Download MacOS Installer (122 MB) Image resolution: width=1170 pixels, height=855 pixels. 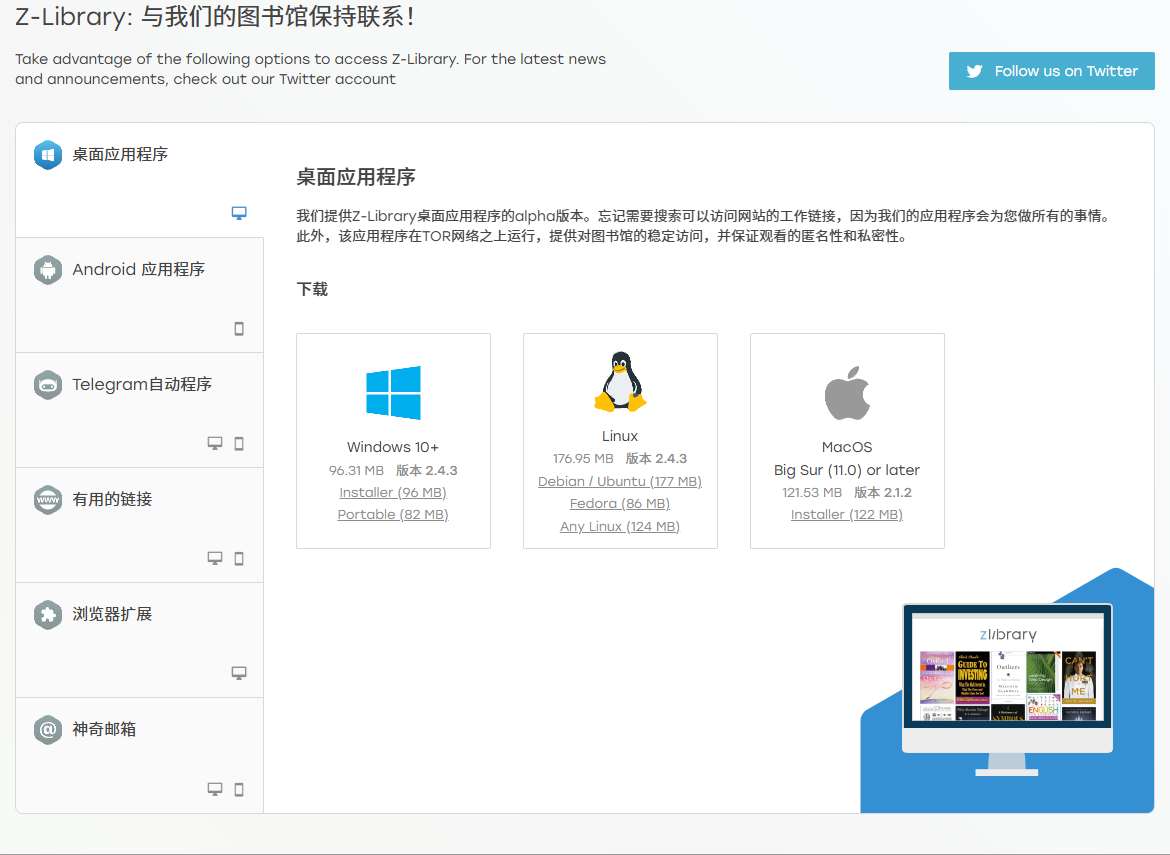(847, 514)
